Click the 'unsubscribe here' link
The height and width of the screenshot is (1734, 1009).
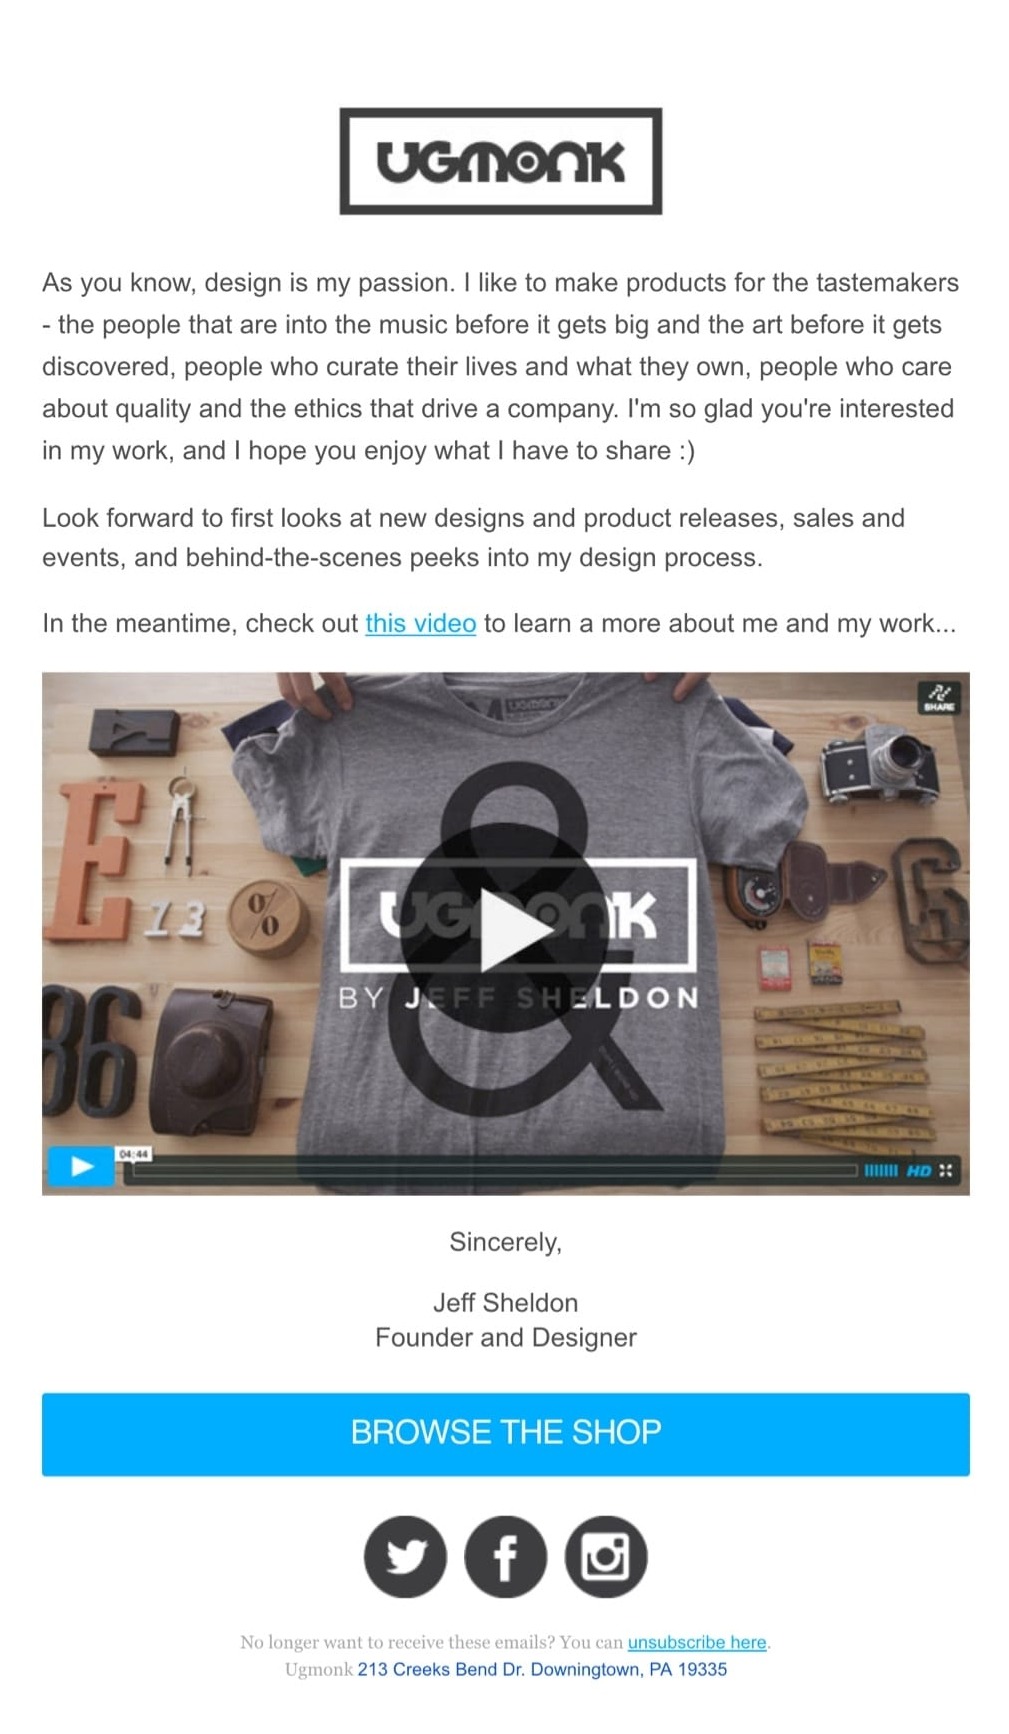(697, 1642)
